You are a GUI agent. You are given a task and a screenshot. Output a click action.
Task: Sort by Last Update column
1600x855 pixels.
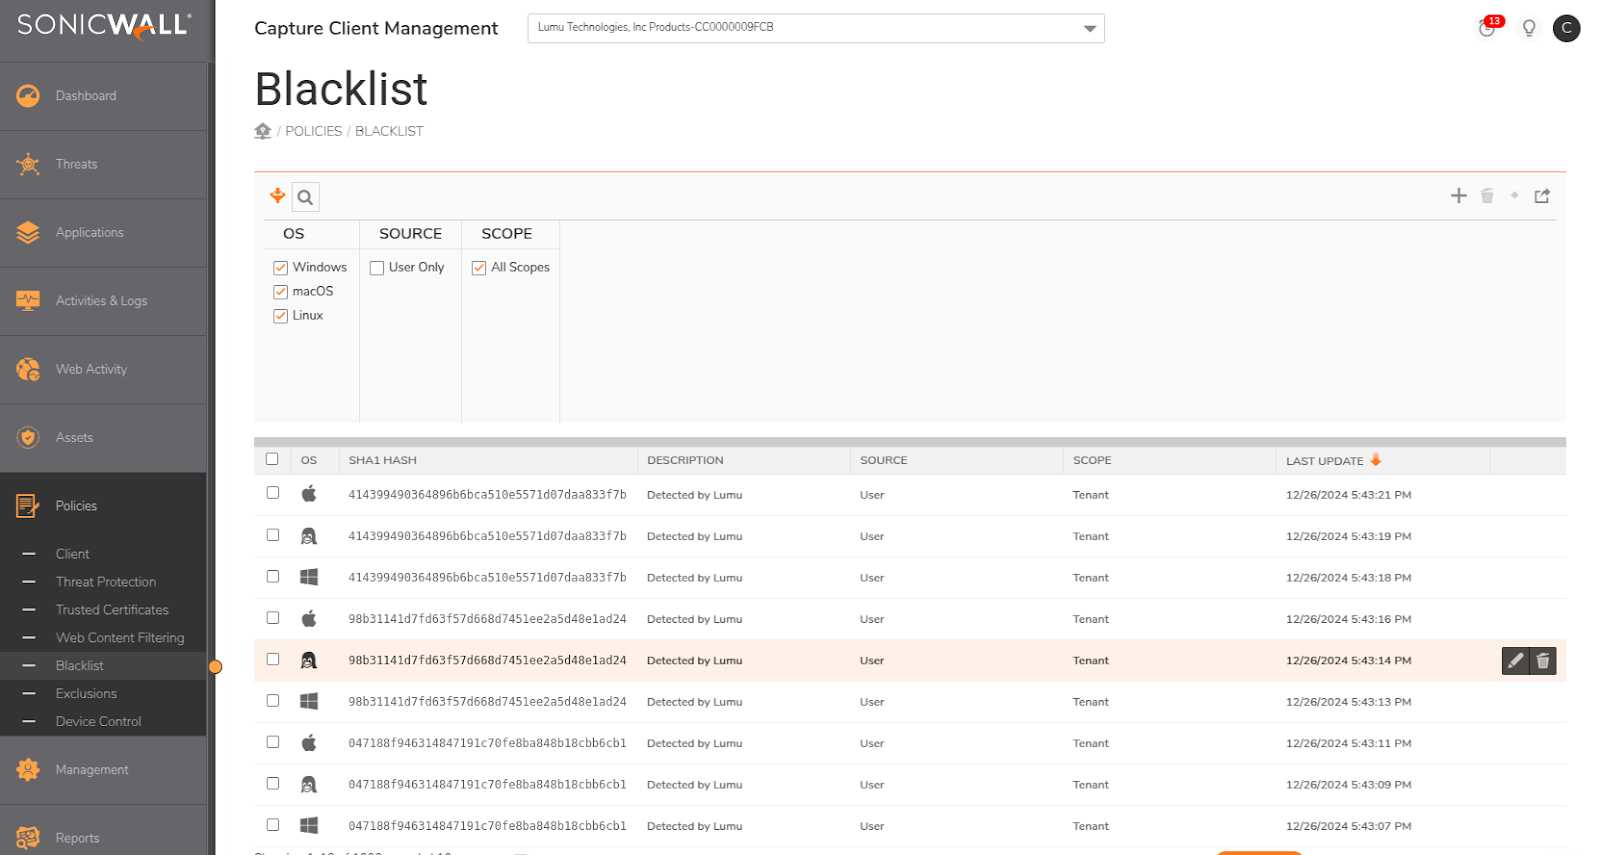coord(1324,461)
